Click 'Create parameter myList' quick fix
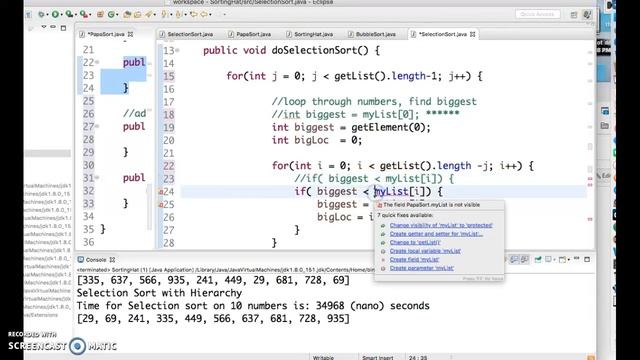 click(x=422, y=268)
